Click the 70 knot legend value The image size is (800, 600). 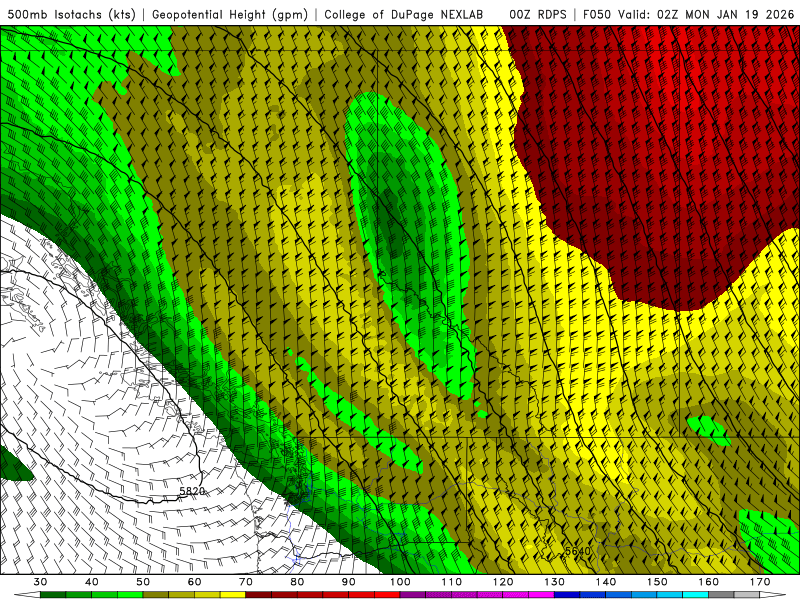(x=246, y=582)
